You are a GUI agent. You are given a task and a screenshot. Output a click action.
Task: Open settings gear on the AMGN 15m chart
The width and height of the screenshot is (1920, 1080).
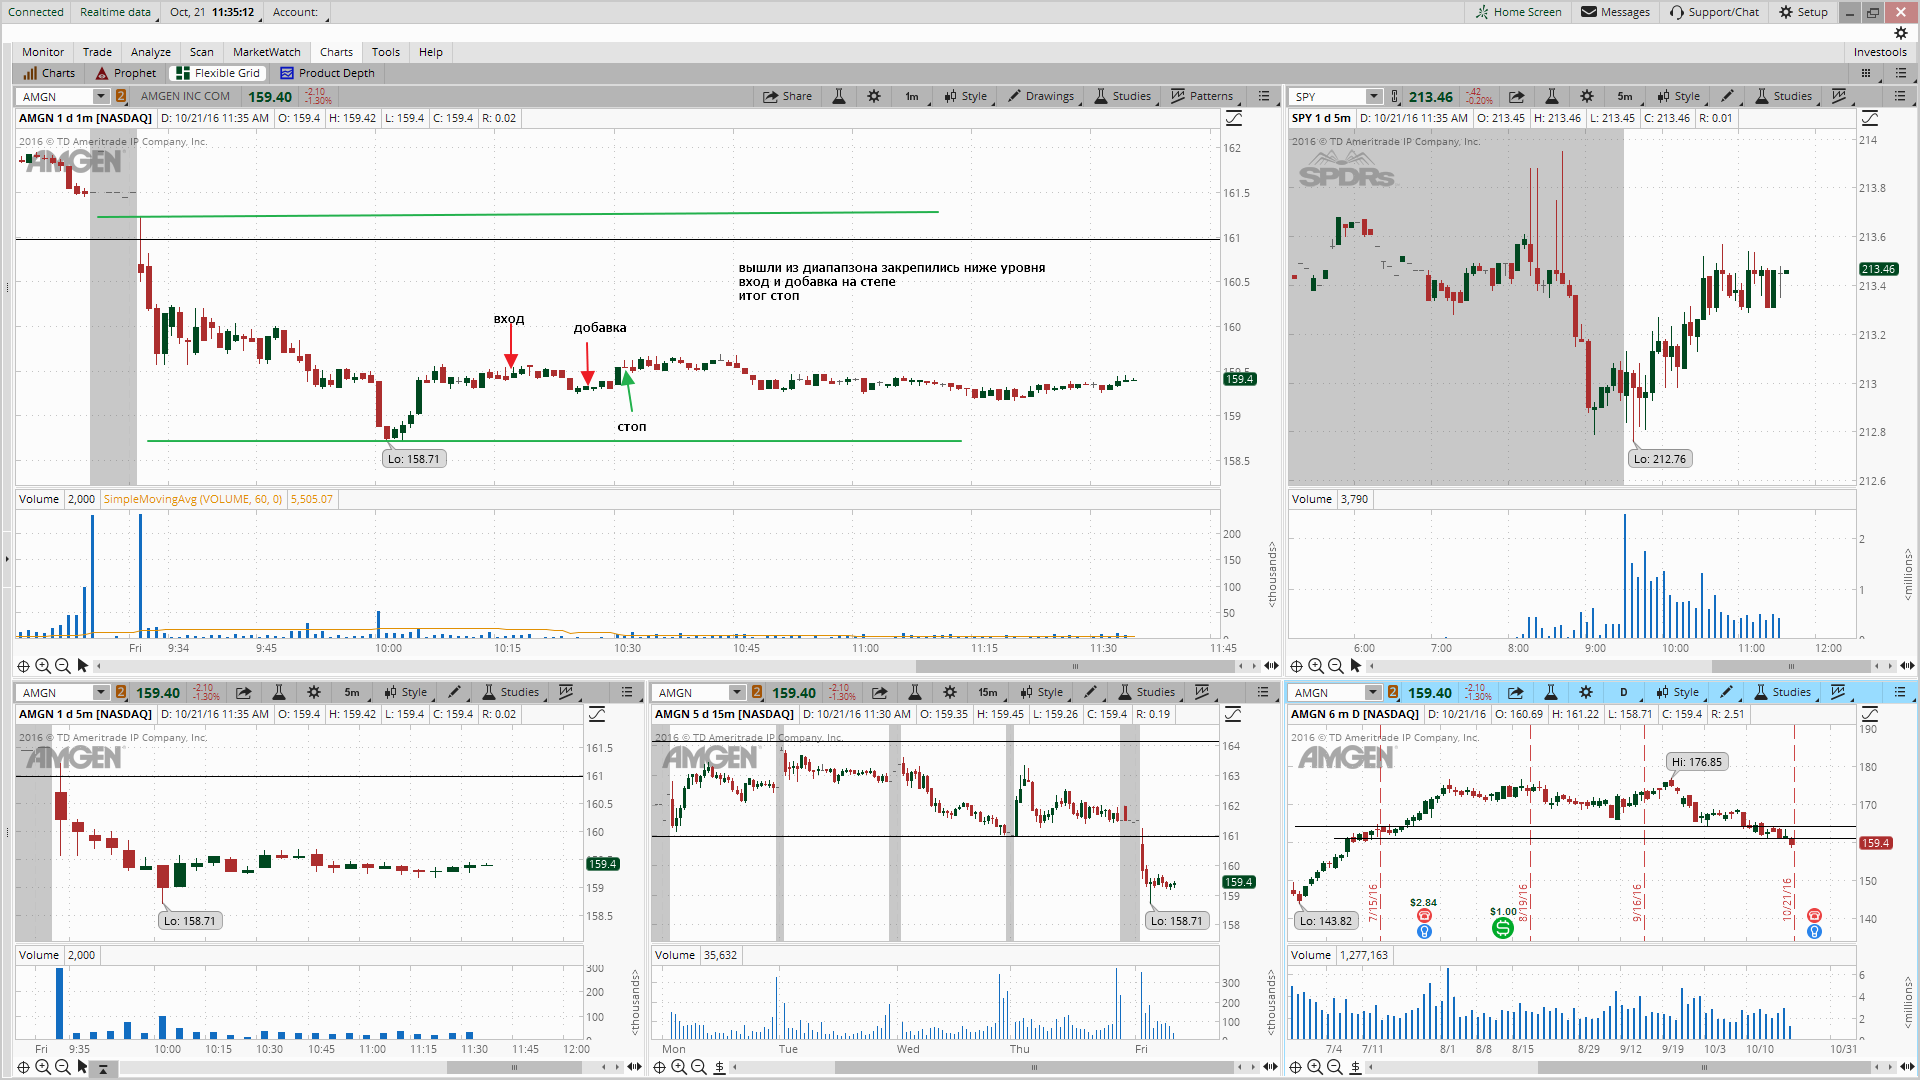pyautogui.click(x=950, y=693)
